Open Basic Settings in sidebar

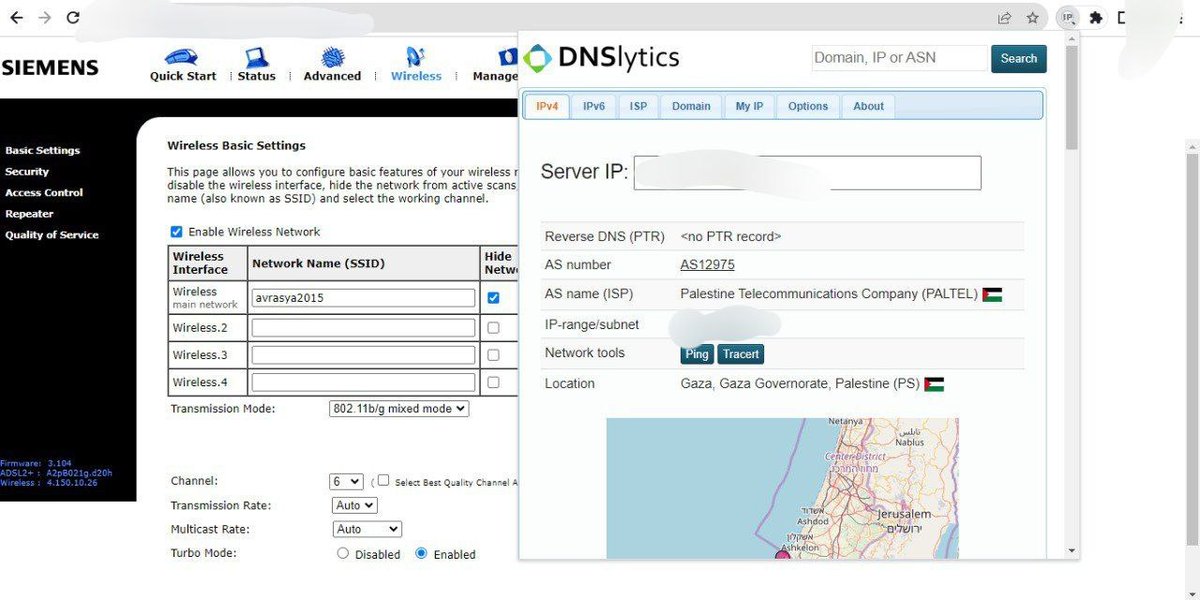42,151
